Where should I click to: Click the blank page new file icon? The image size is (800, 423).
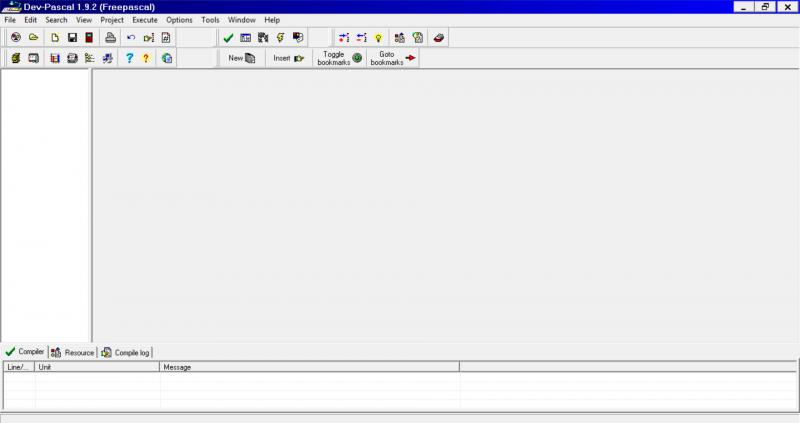point(55,38)
